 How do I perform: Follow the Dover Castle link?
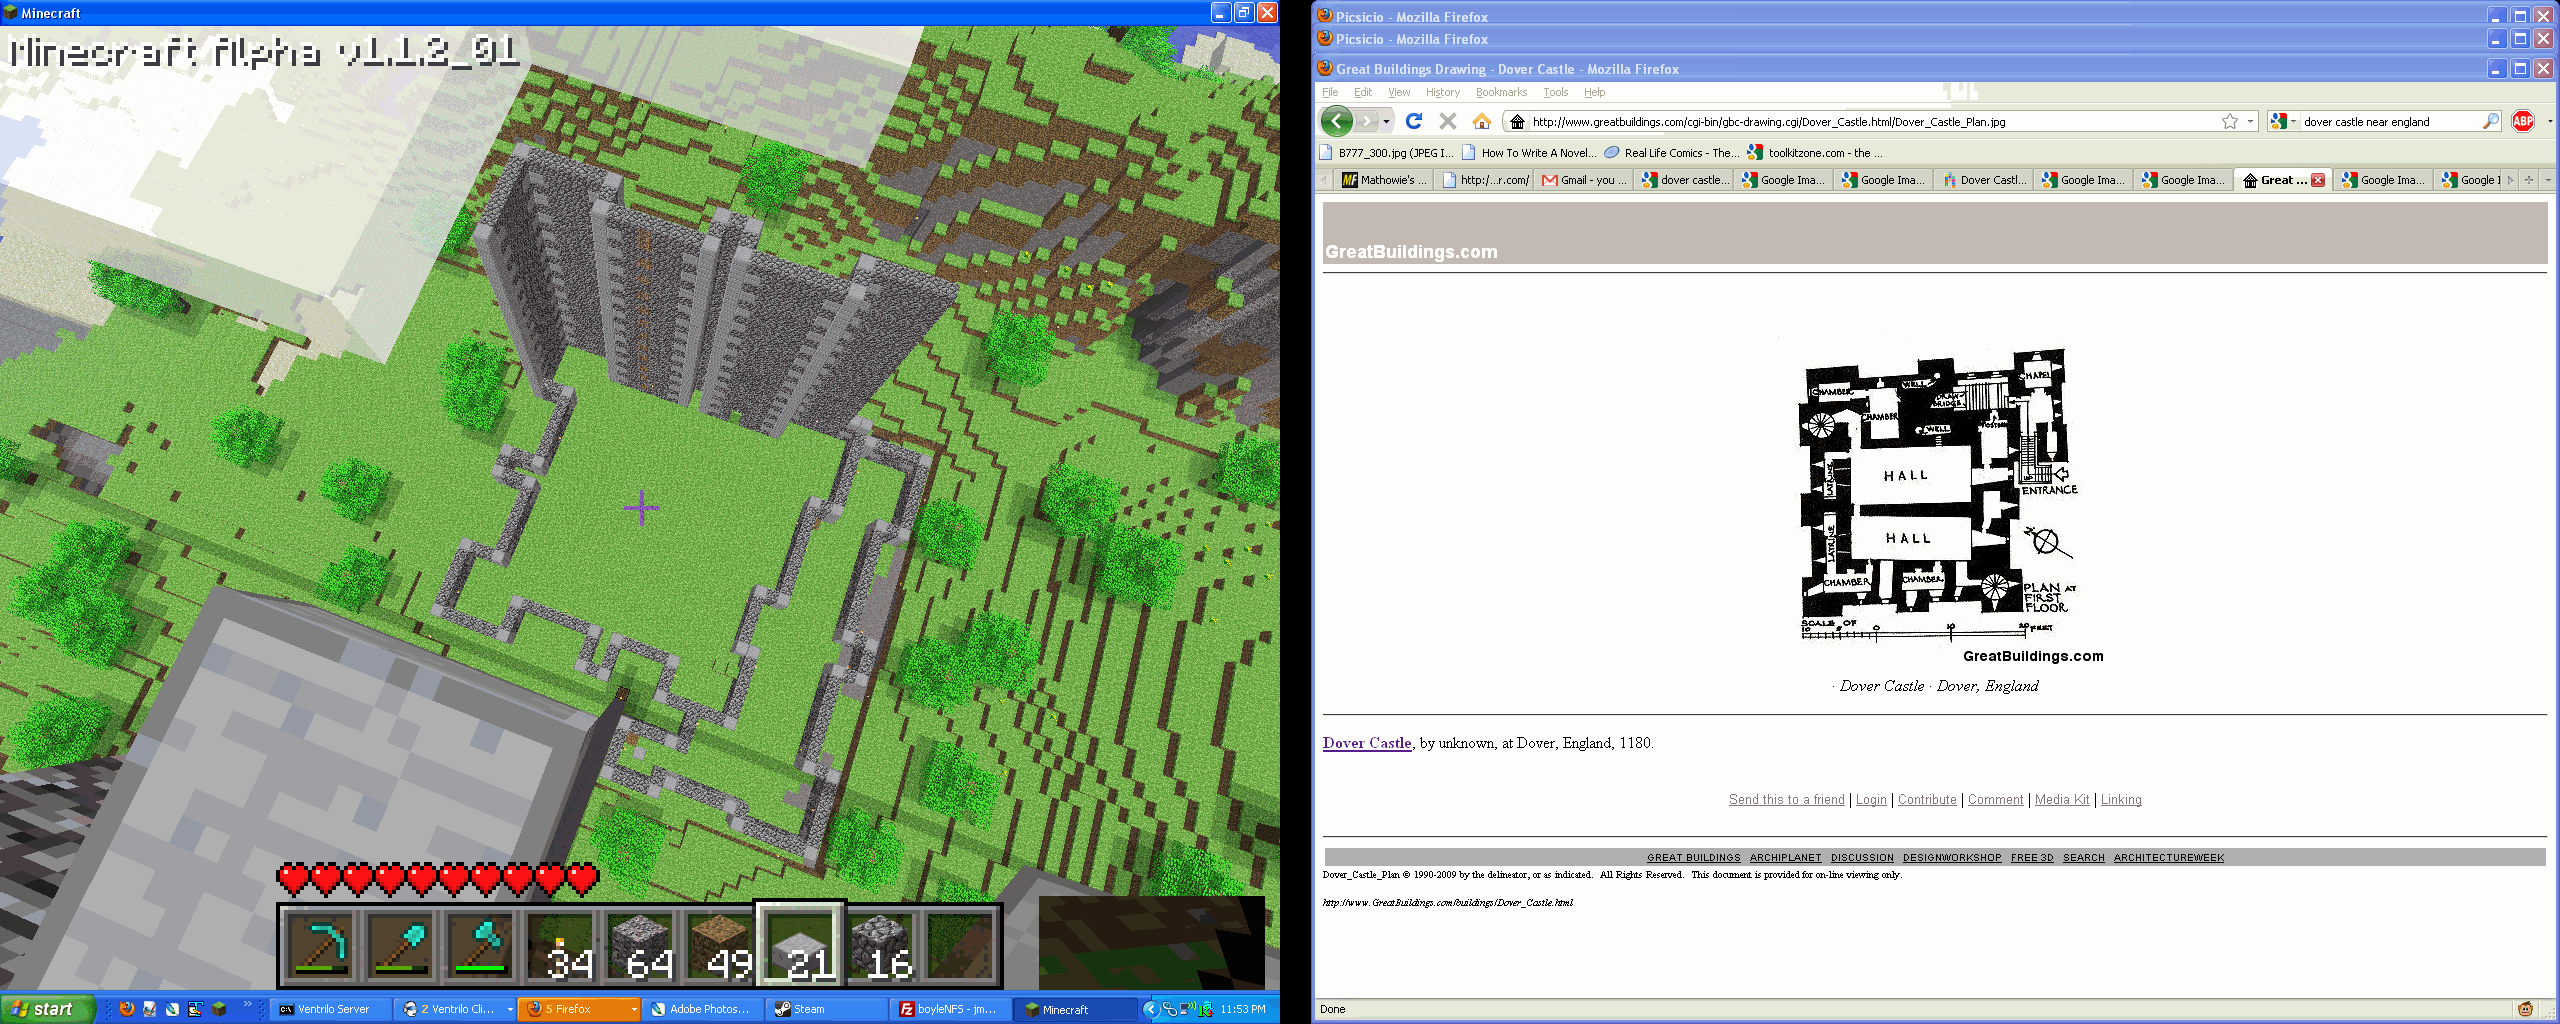point(1367,743)
